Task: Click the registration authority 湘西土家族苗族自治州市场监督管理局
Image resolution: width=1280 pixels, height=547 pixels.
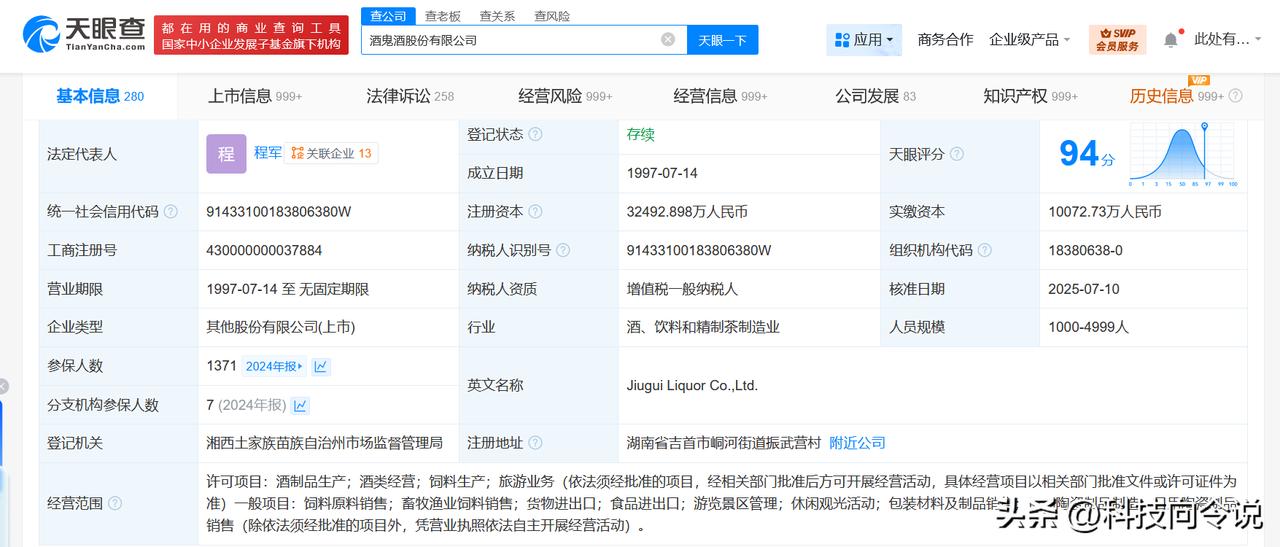Action: pyautogui.click(x=324, y=443)
